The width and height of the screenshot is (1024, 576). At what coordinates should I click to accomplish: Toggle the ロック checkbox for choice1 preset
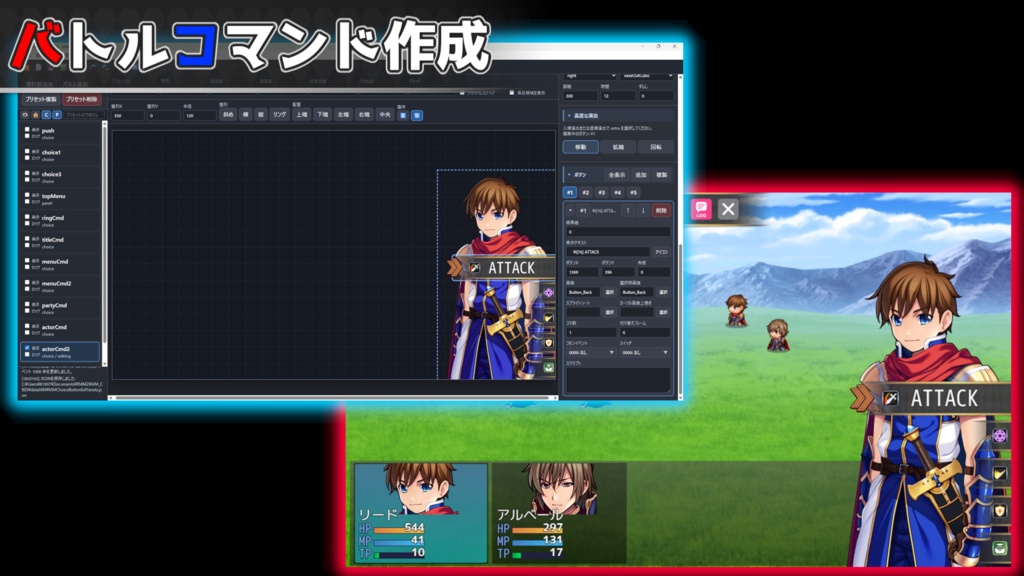point(27,157)
